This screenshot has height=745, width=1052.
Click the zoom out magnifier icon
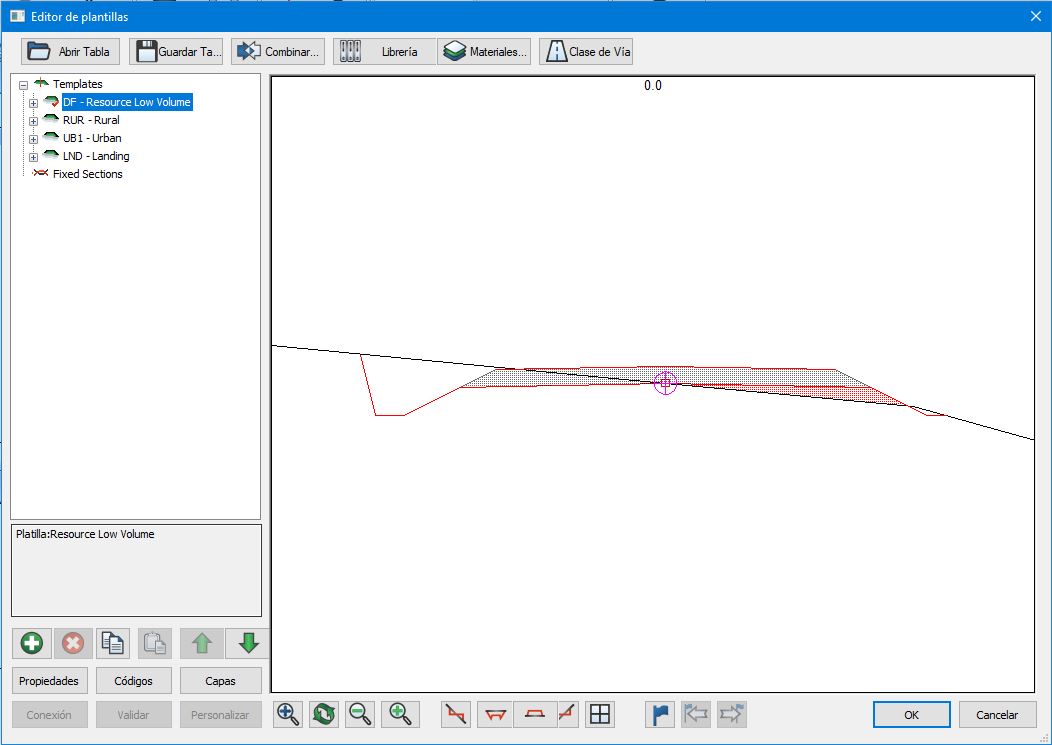click(360, 714)
